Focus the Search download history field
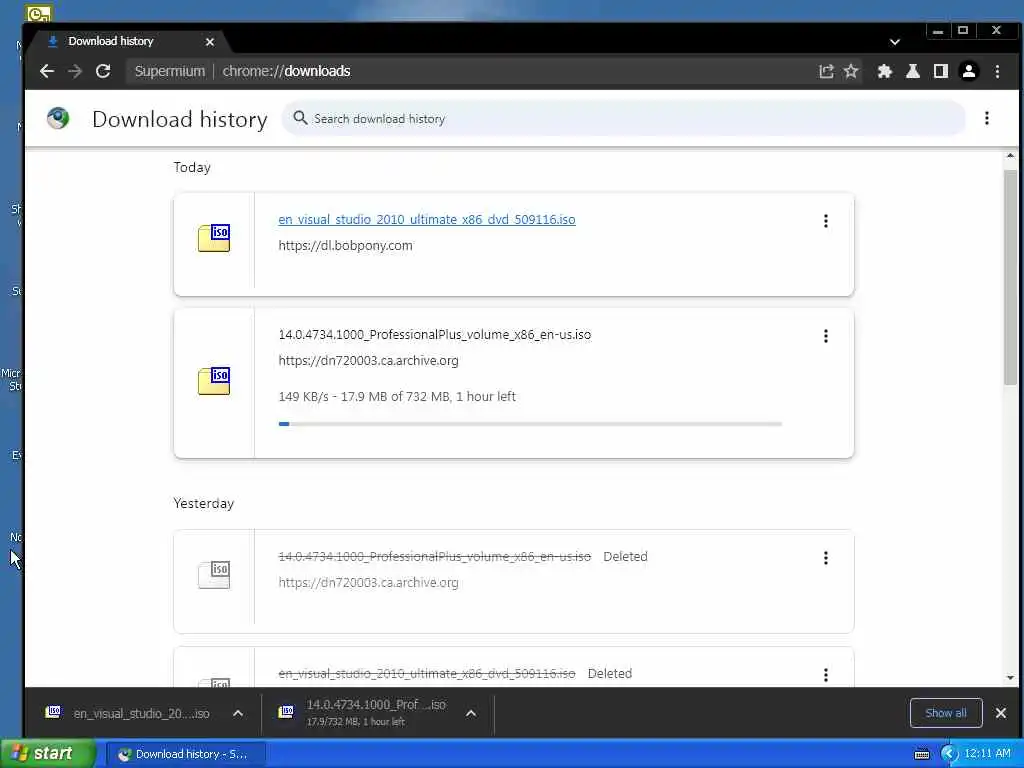 [x=623, y=118]
